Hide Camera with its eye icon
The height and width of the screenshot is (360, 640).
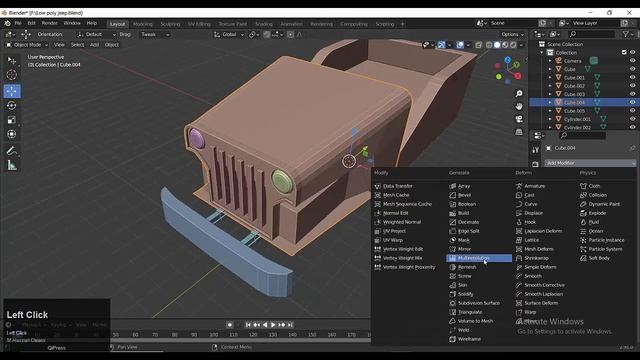[632, 61]
